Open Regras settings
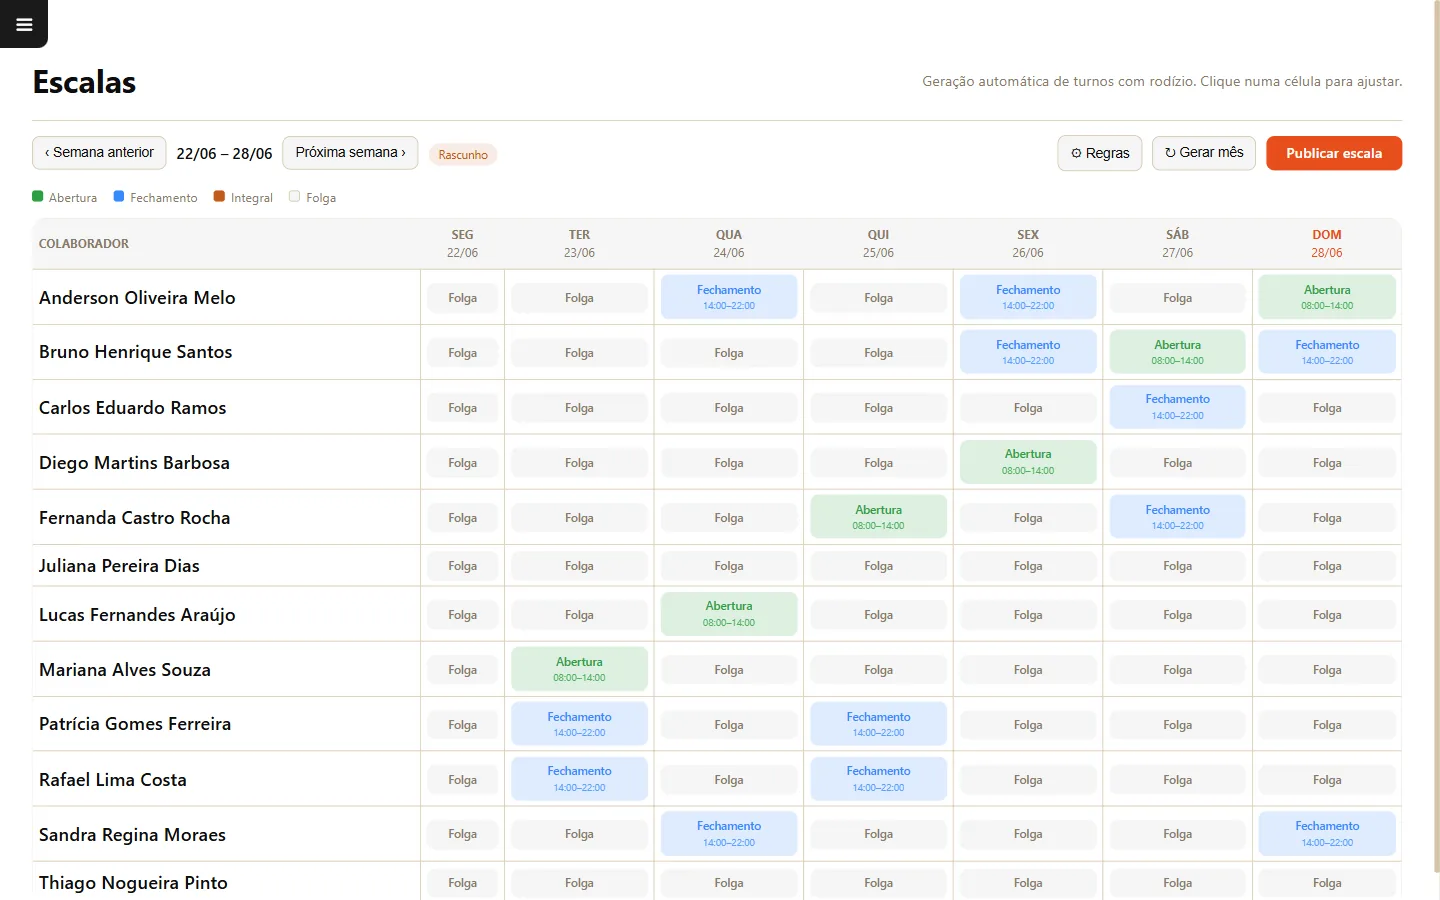1440x900 pixels. coord(1100,153)
